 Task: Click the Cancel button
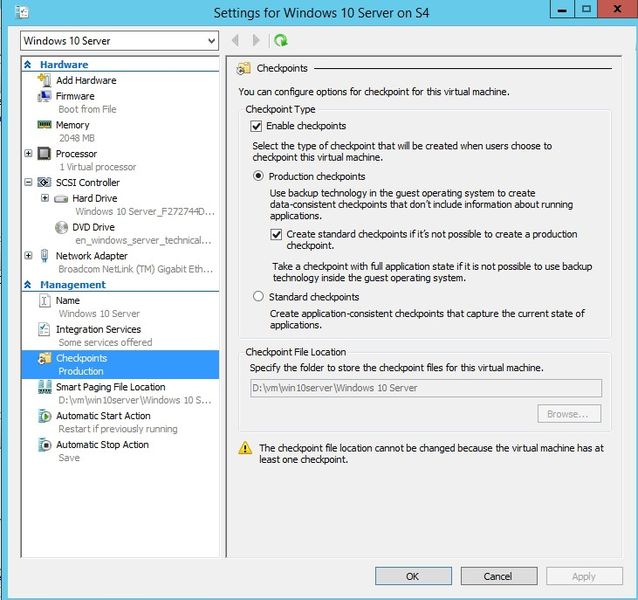[498, 576]
